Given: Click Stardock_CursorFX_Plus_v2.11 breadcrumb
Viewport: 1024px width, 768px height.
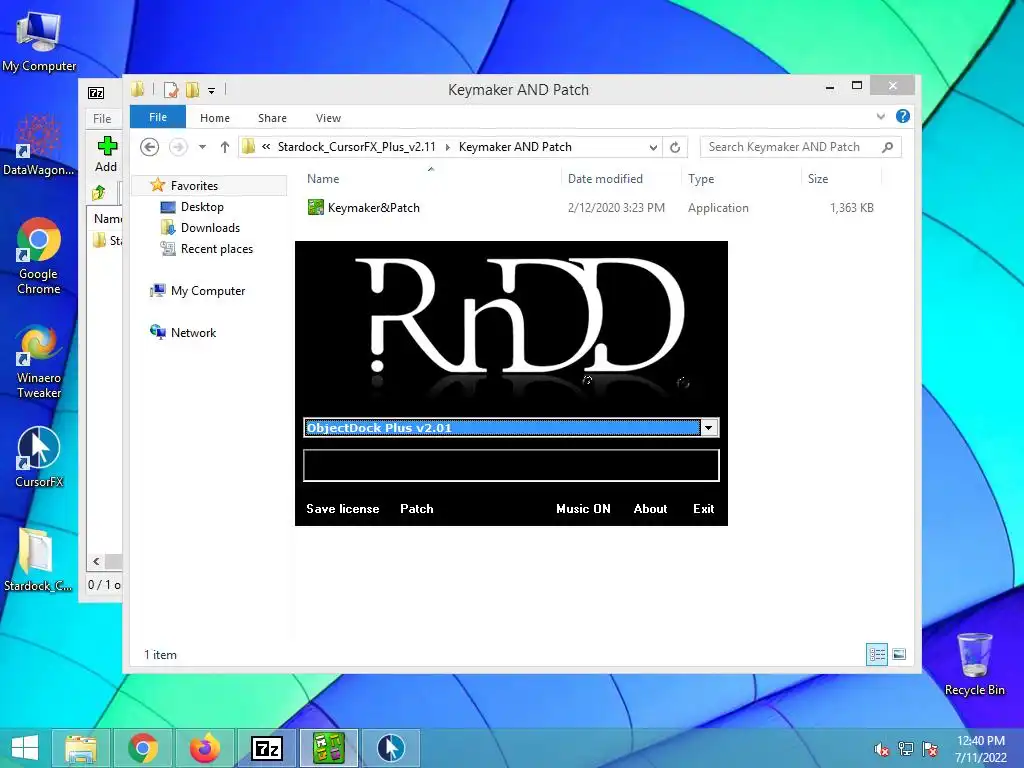Looking at the screenshot, I should (357, 147).
